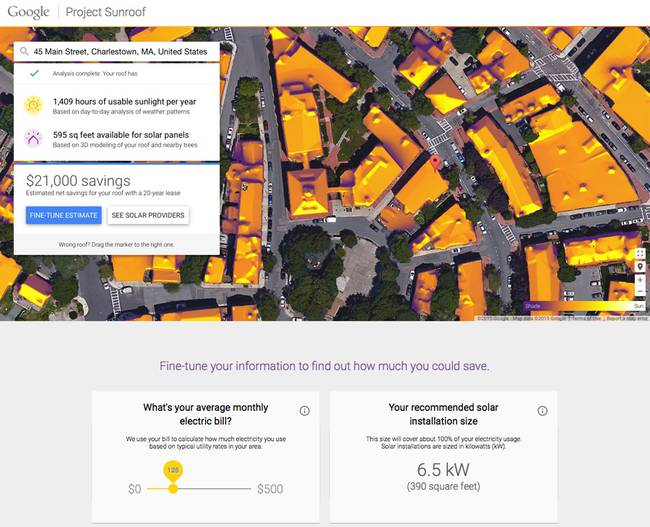Click the purple roof area icon
This screenshot has height=527, width=650.
(x=34, y=138)
